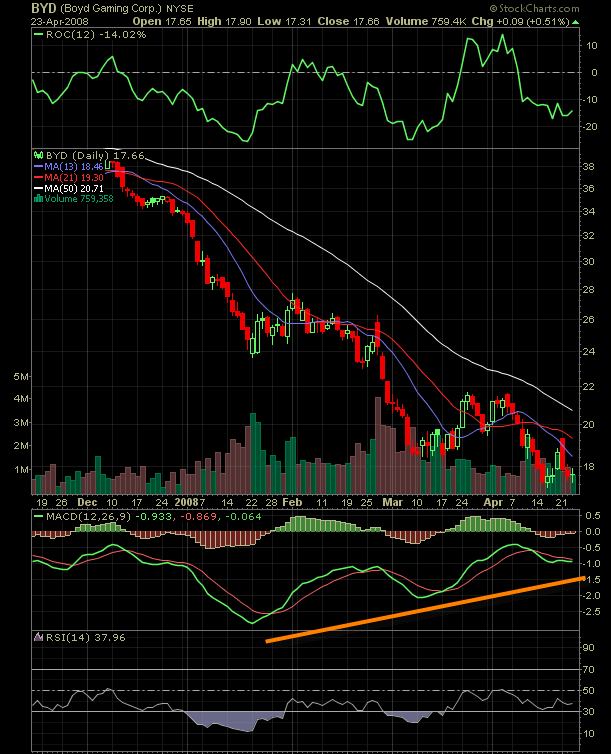This screenshot has height=754, width=611.
Task: Click the green MACD legend line
Action: (x=38, y=516)
